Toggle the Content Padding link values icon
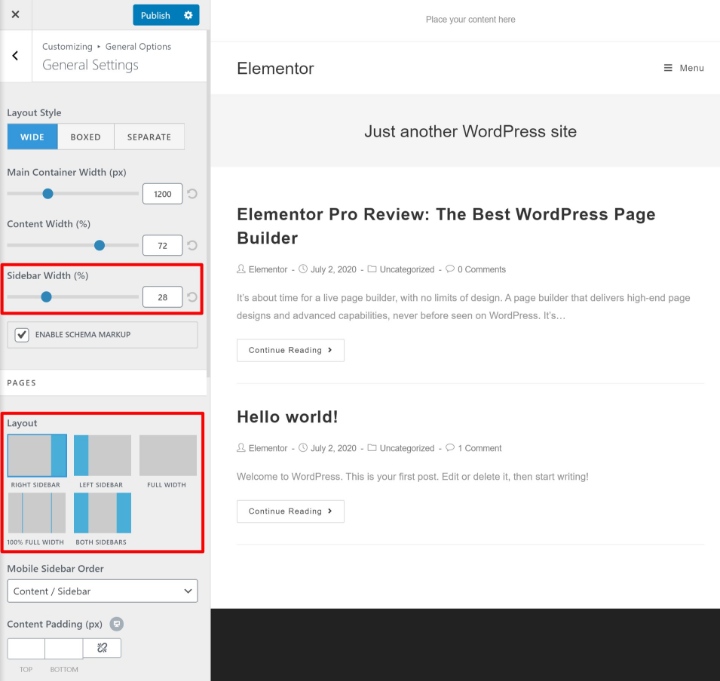 point(102,648)
